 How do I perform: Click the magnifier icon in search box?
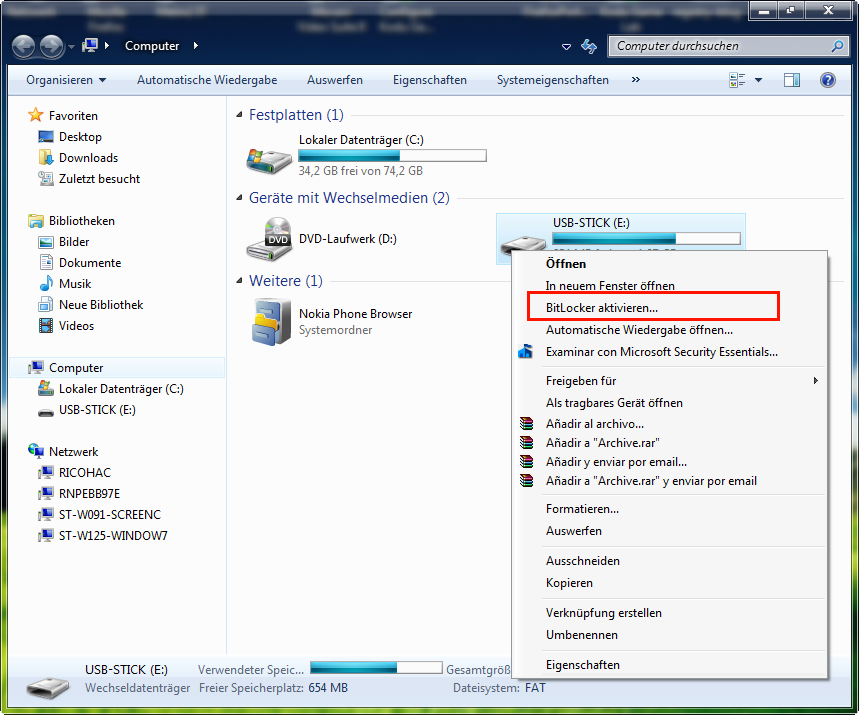[x=837, y=46]
